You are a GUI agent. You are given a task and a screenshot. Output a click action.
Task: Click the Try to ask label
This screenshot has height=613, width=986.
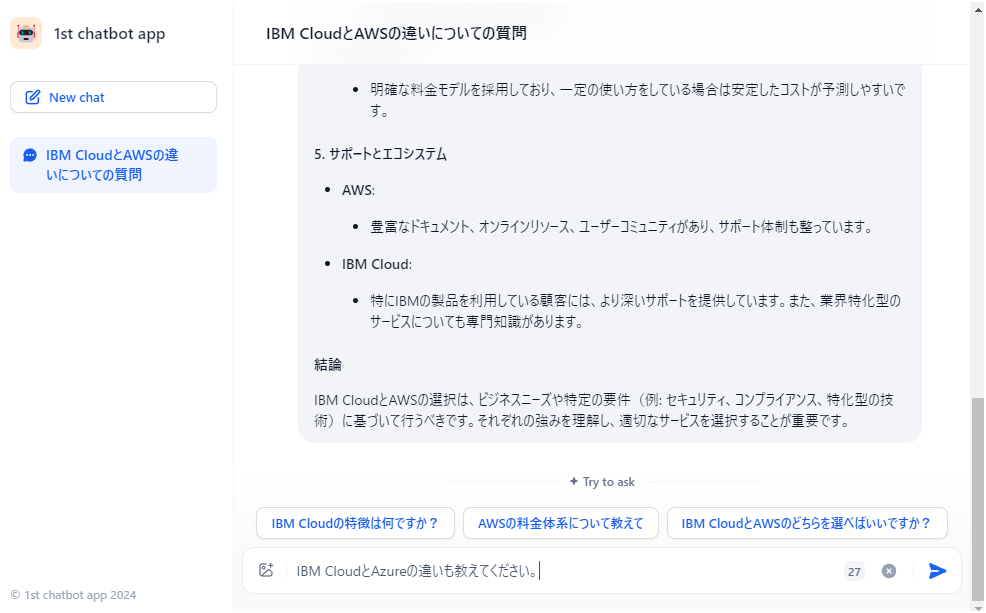[602, 482]
